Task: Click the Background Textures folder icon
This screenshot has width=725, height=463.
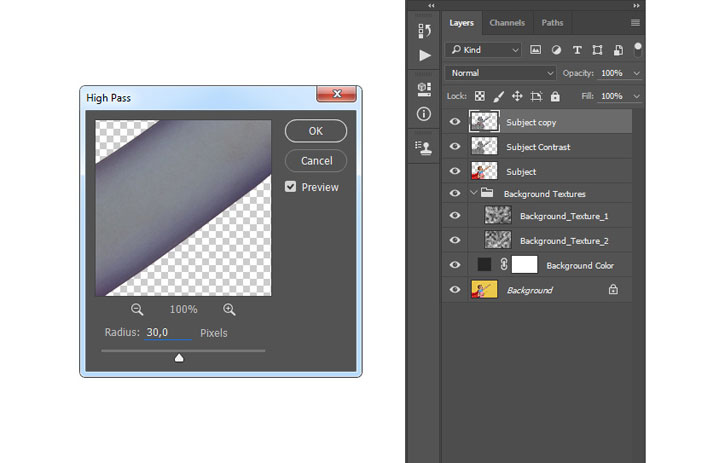Action: (487, 192)
